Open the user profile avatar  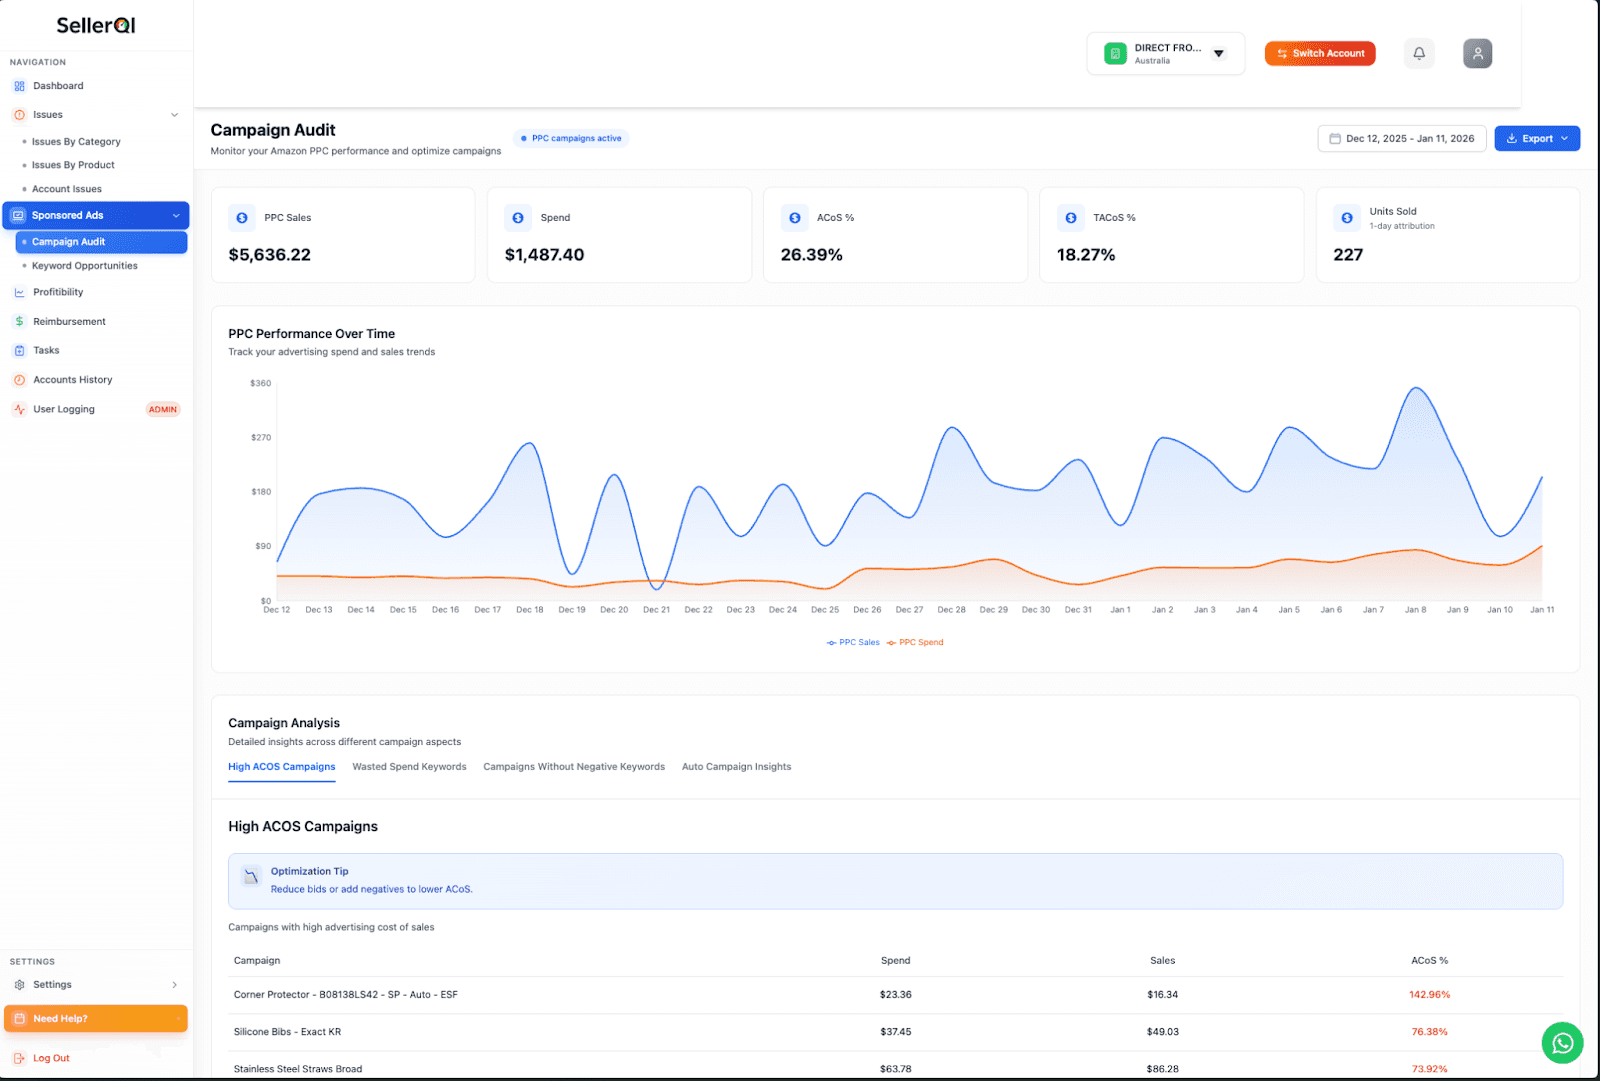pos(1477,53)
